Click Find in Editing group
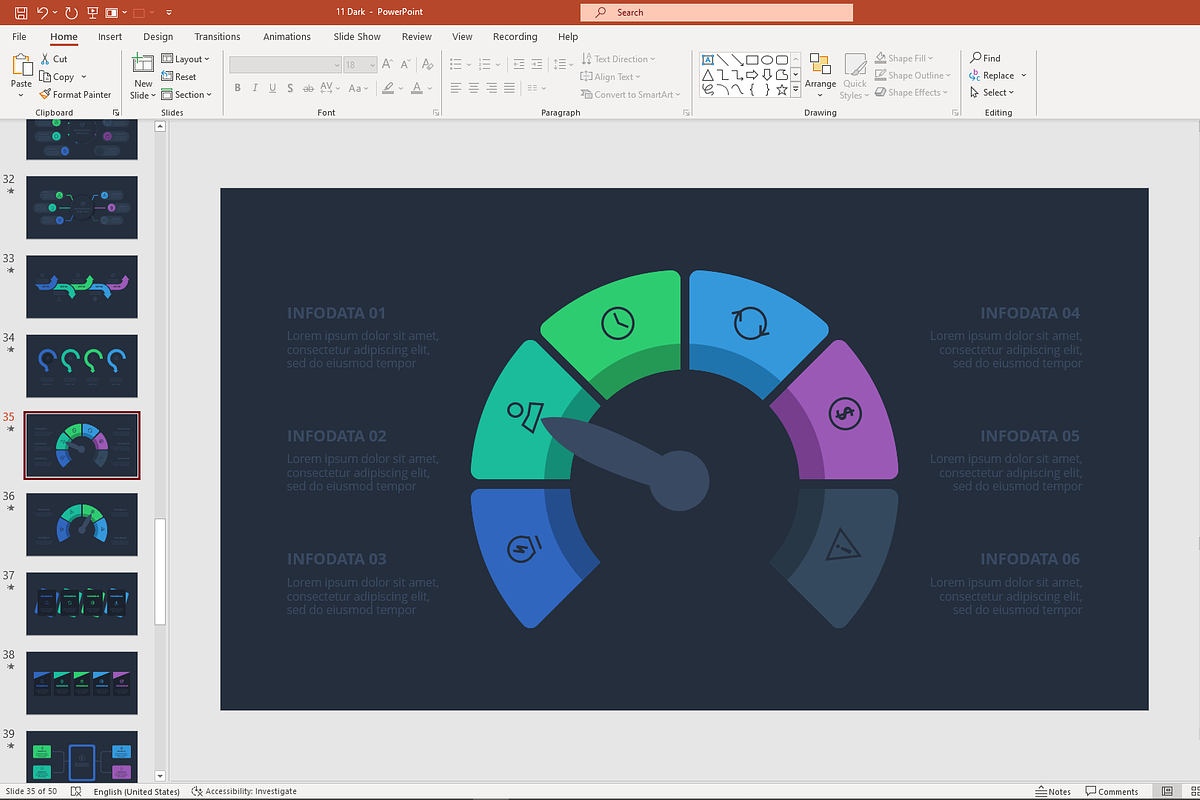 tap(985, 58)
